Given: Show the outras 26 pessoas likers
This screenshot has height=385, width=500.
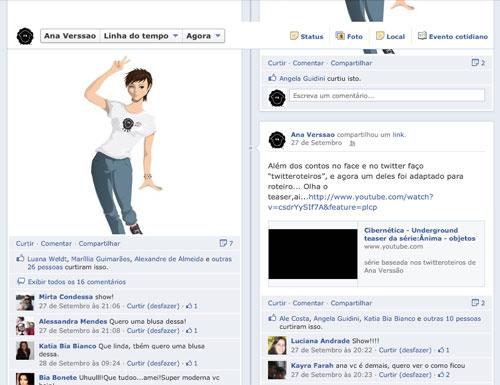Looking at the screenshot, I should (x=45, y=267).
